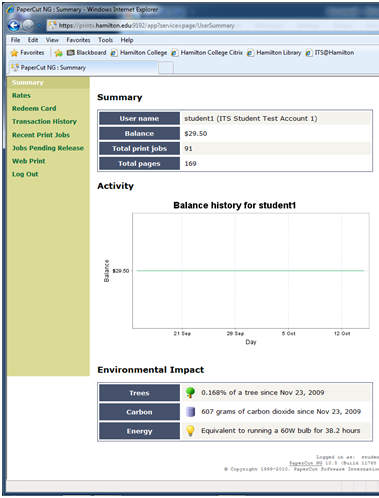
Task: Open the Edit menu
Action: pos(33,40)
